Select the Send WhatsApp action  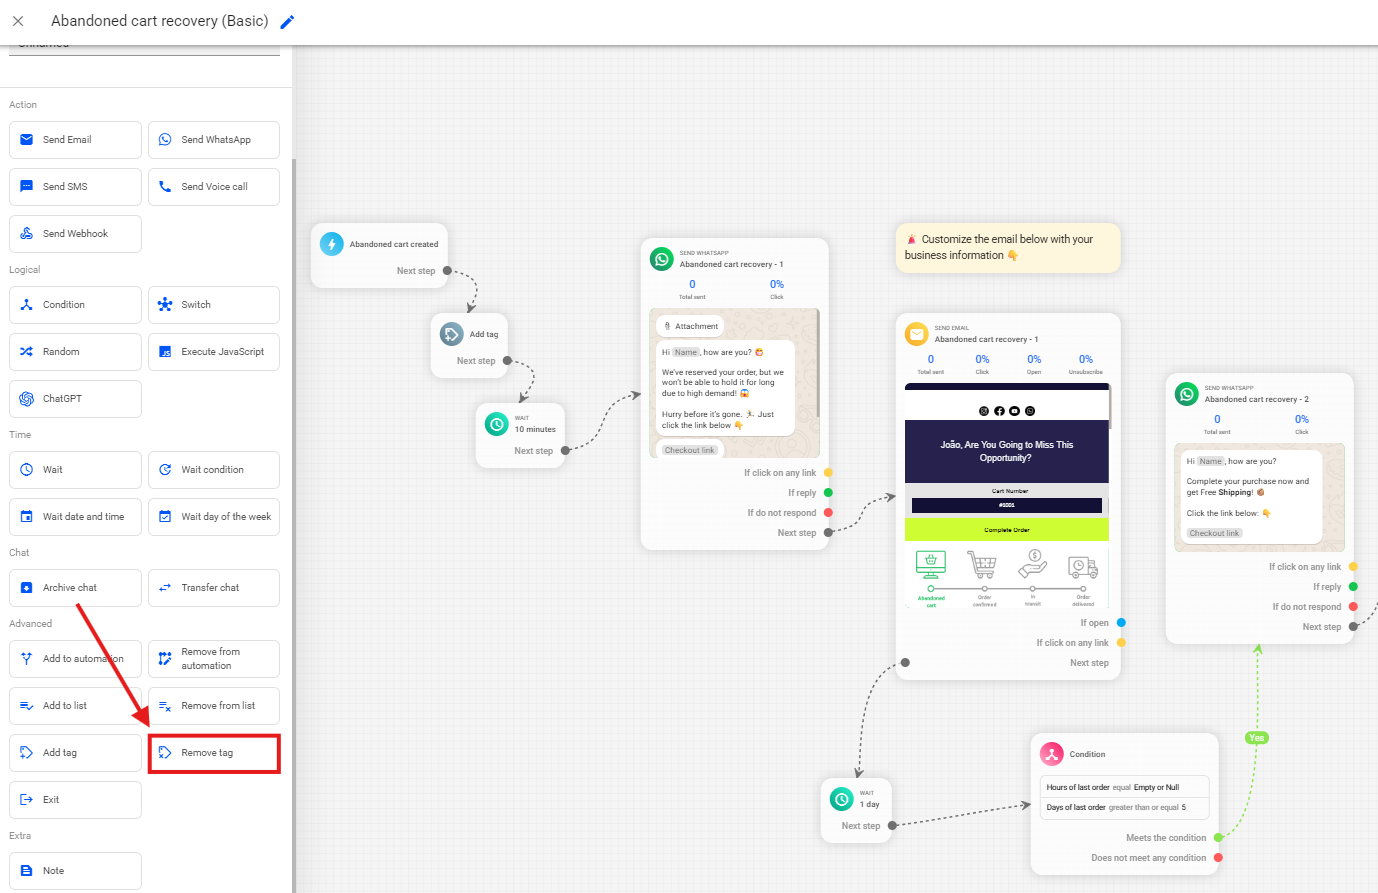pyautogui.click(x=214, y=140)
